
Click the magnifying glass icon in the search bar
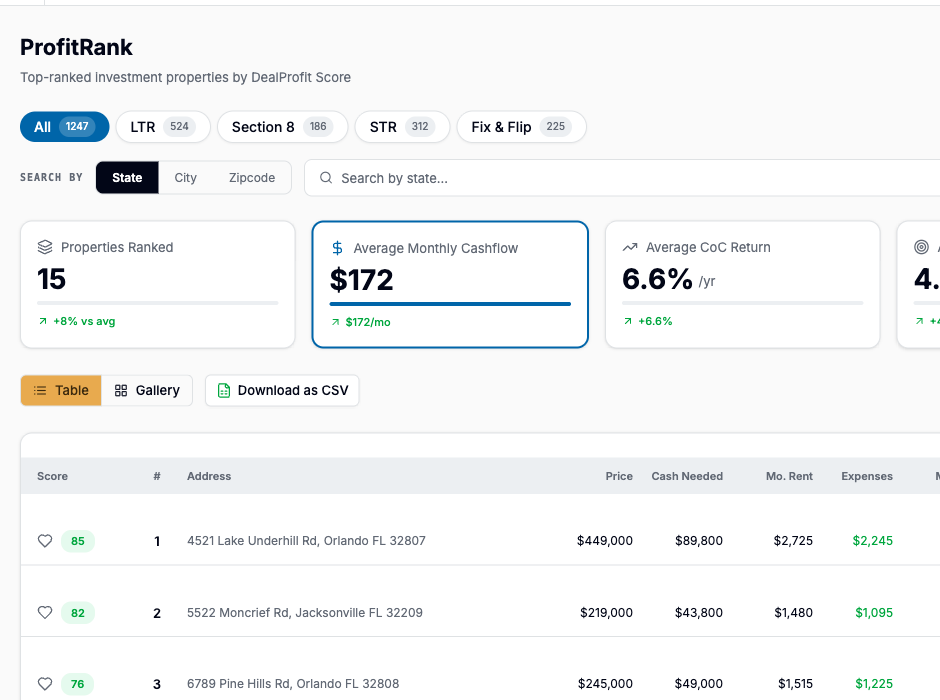click(325, 177)
